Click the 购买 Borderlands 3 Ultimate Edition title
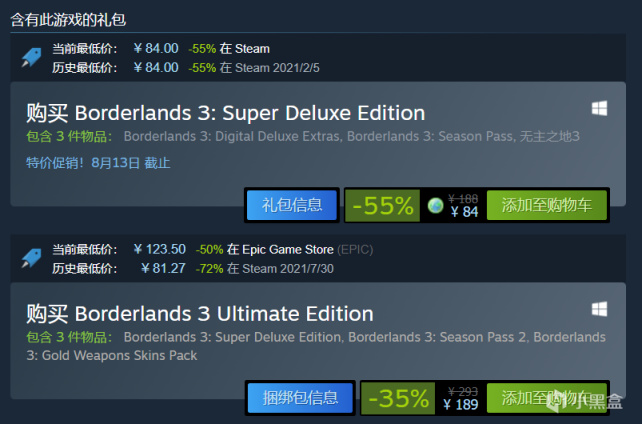The height and width of the screenshot is (424, 642). [199, 313]
